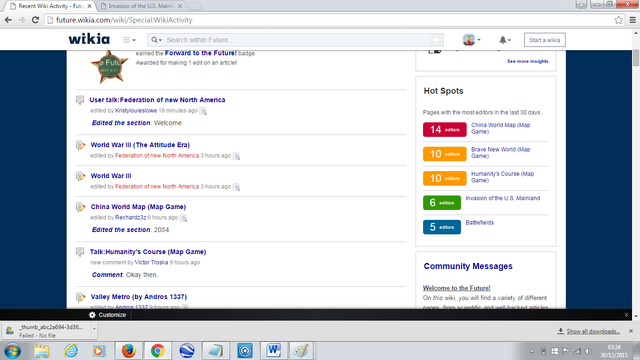The height and width of the screenshot is (360, 640).
Task: Open Forward to the Future! badge link
Action: pyautogui.click(x=200, y=53)
